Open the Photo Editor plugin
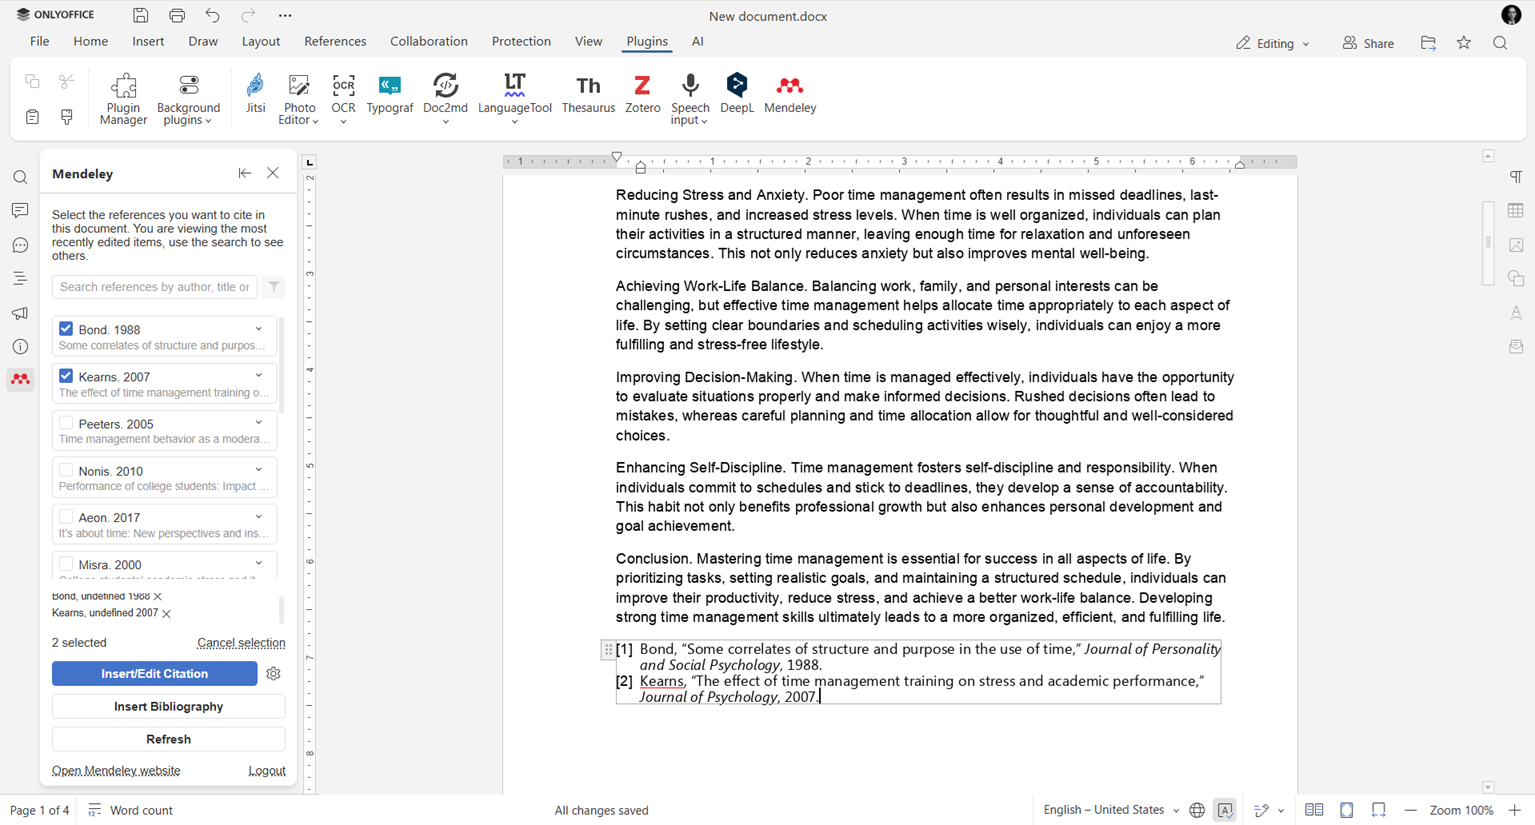This screenshot has width=1535, height=825. click(299, 99)
